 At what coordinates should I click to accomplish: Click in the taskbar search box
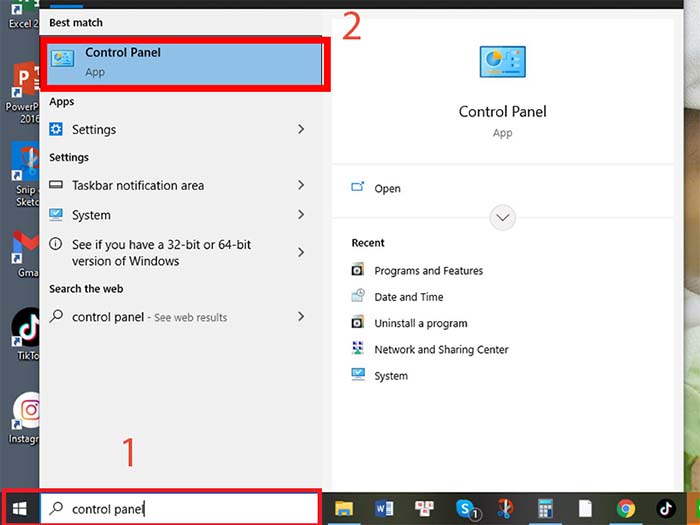[179, 509]
